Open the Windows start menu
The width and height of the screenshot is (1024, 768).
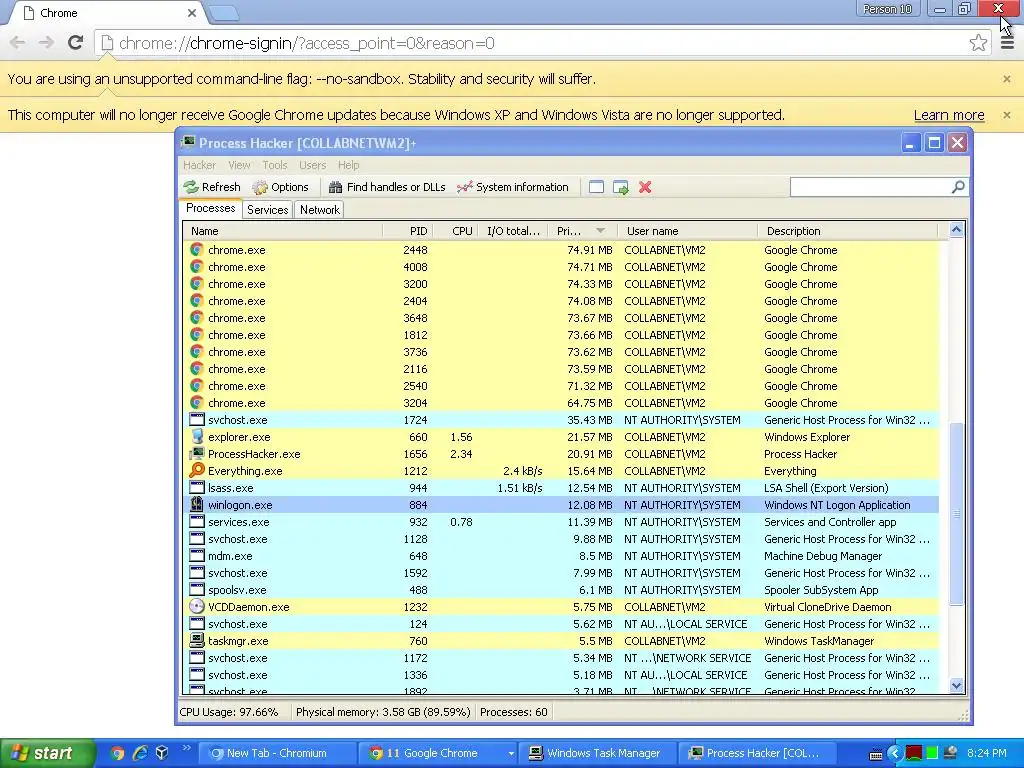46,753
